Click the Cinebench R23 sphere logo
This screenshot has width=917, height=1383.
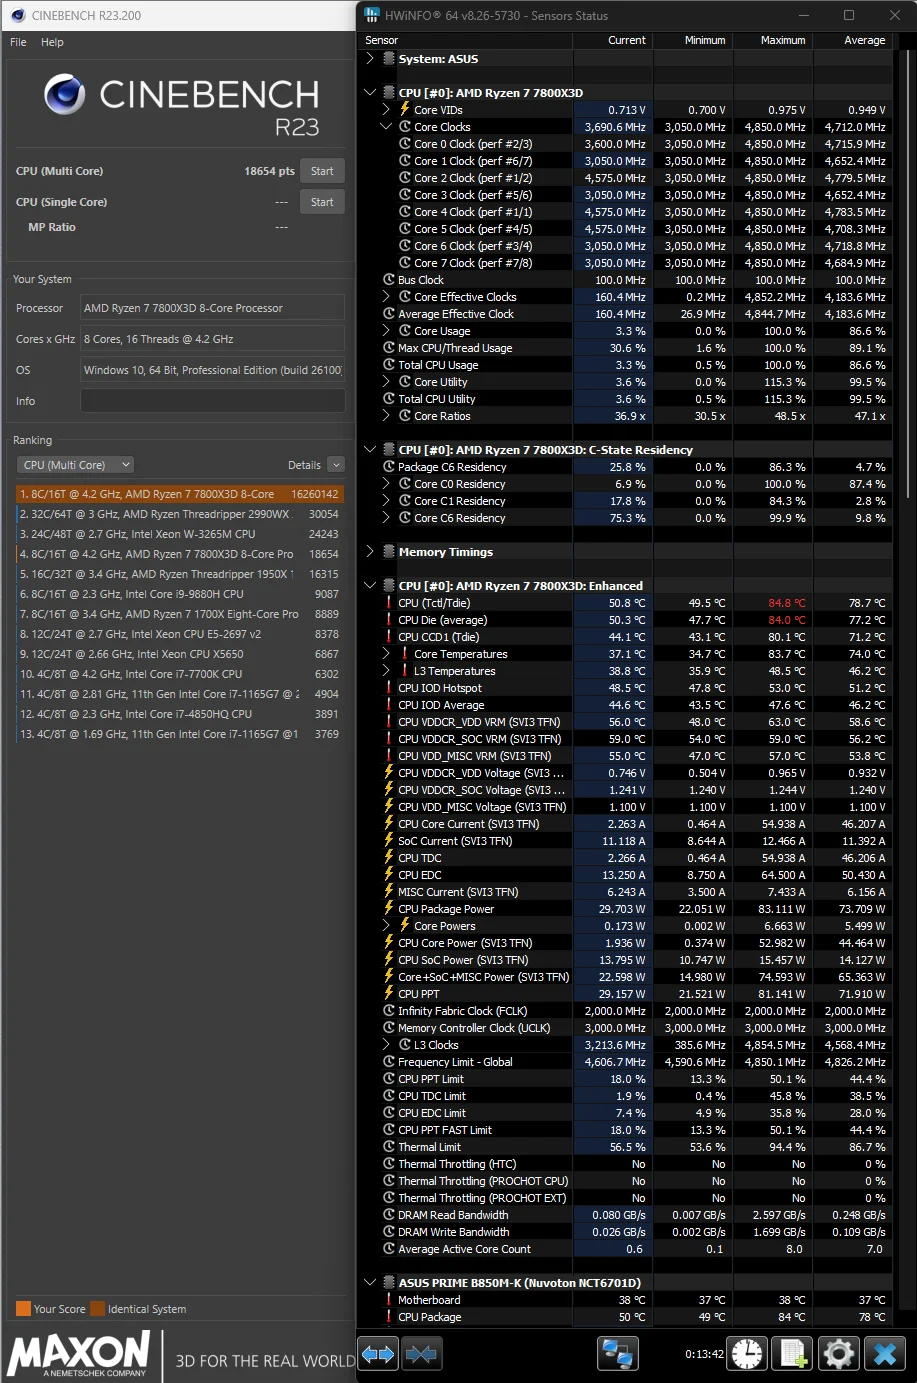pyautogui.click(x=65, y=95)
